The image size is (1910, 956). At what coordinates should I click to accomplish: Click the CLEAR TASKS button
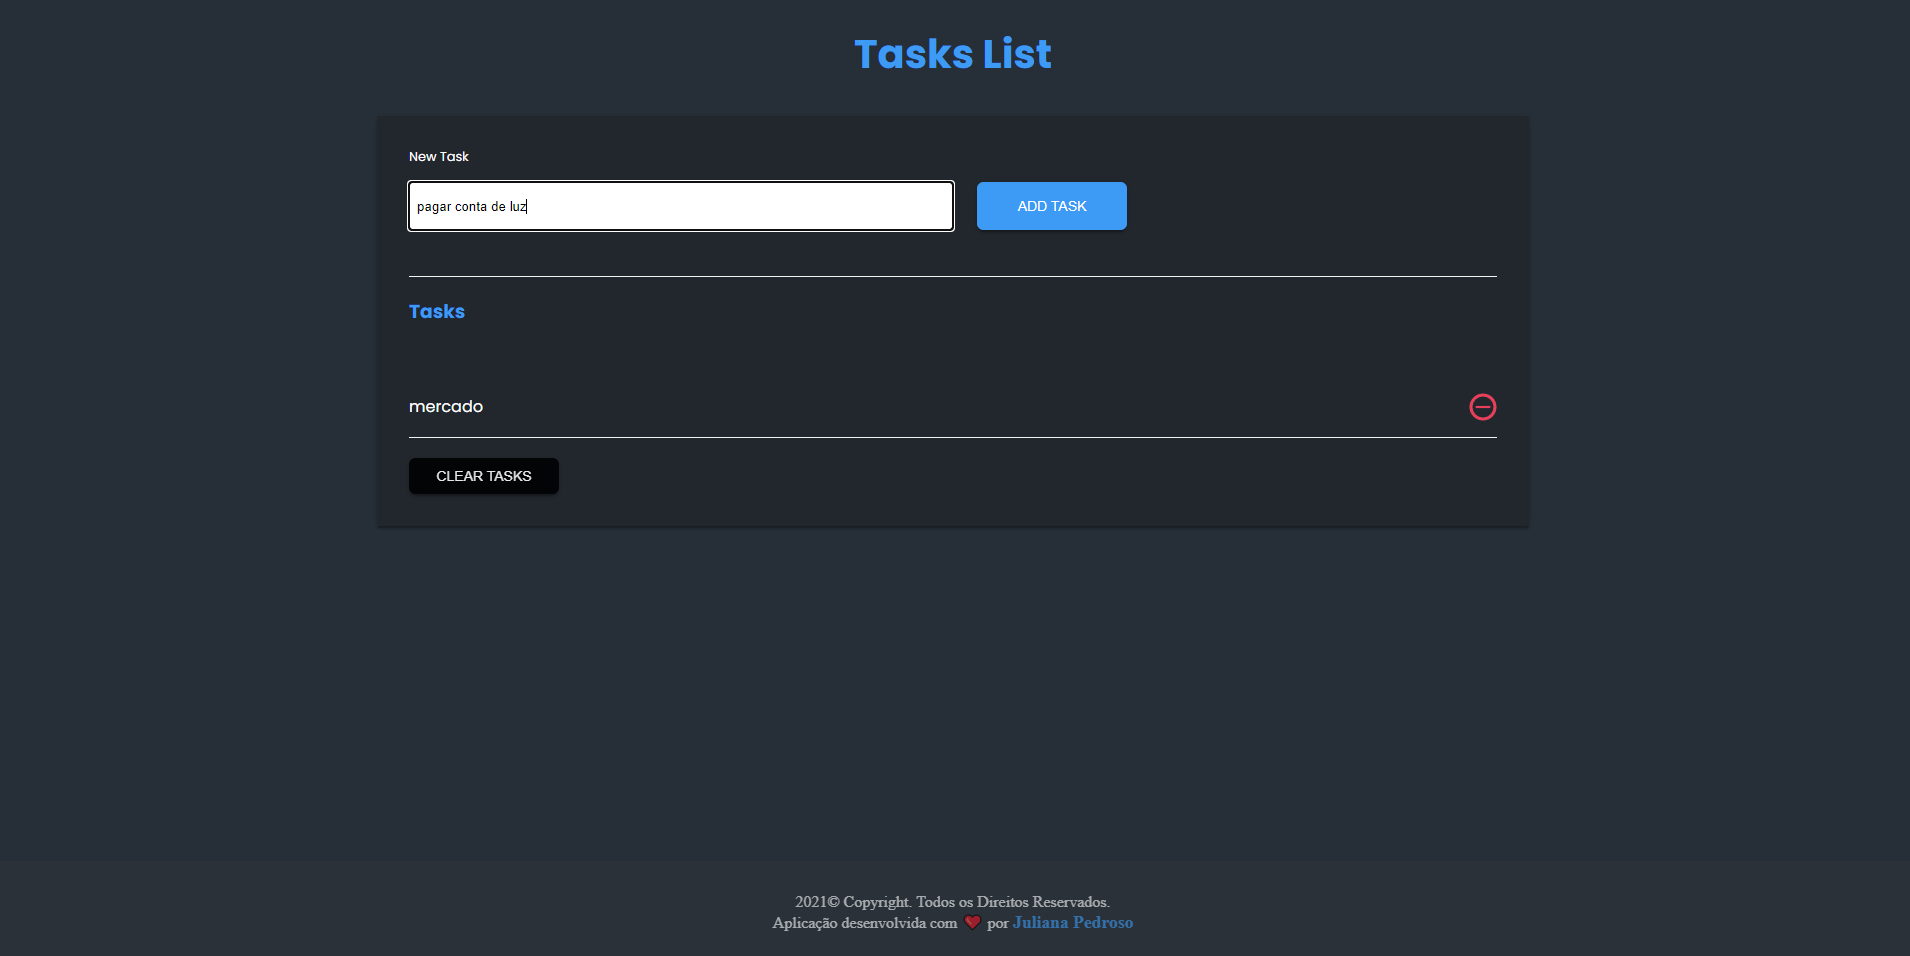(x=483, y=475)
